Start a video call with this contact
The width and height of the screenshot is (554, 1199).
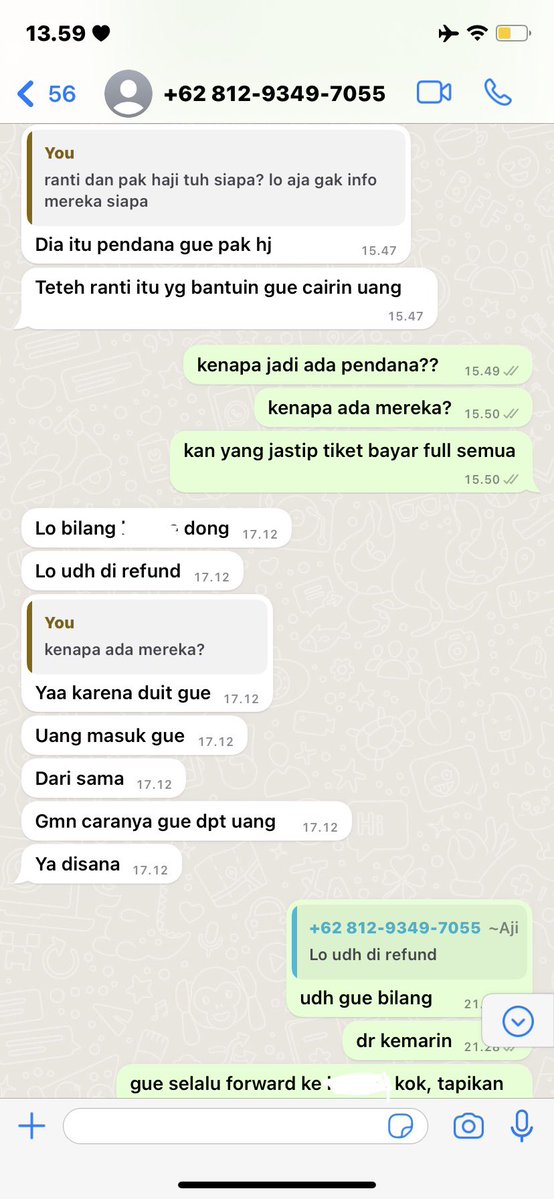coord(434,93)
